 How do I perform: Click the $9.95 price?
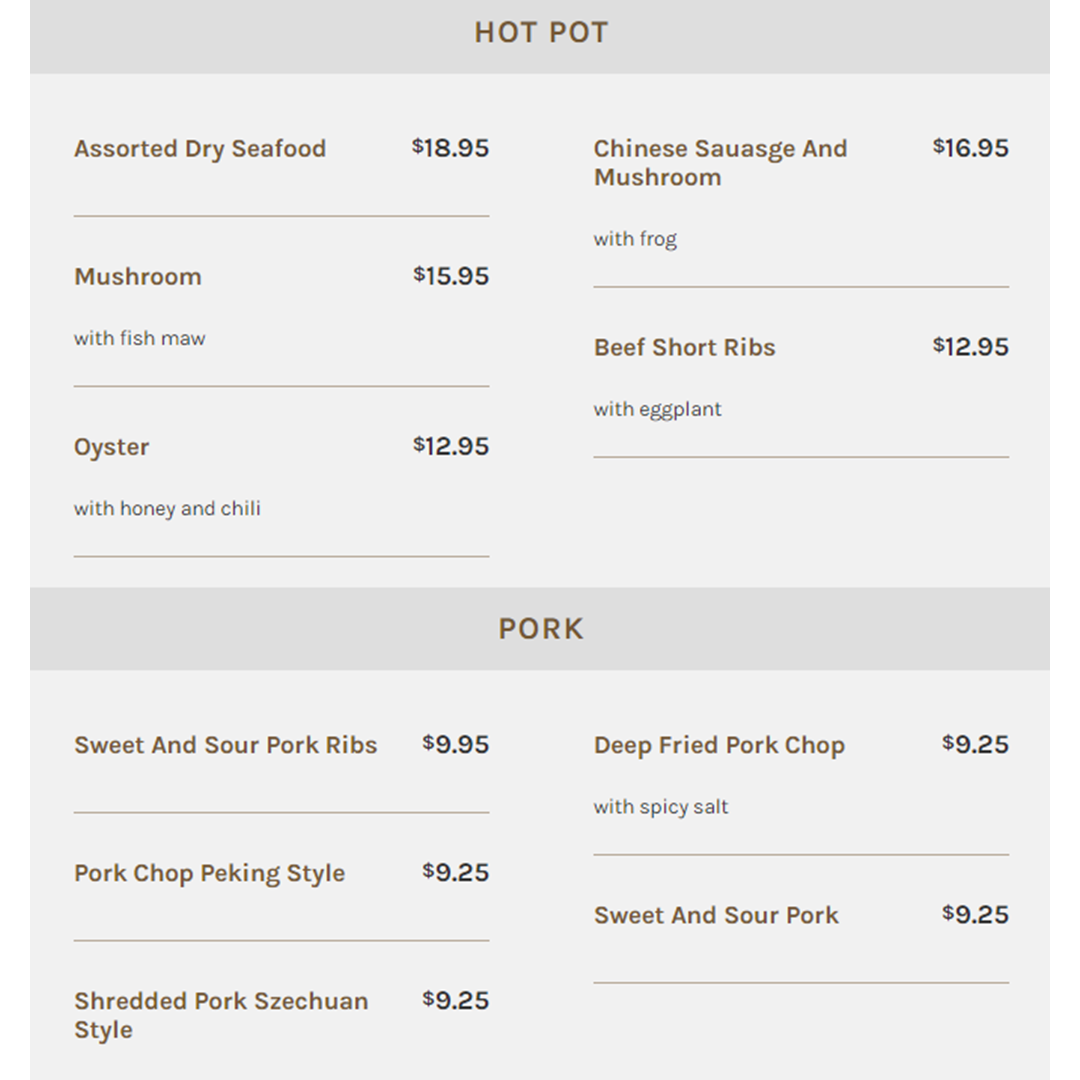[455, 744]
